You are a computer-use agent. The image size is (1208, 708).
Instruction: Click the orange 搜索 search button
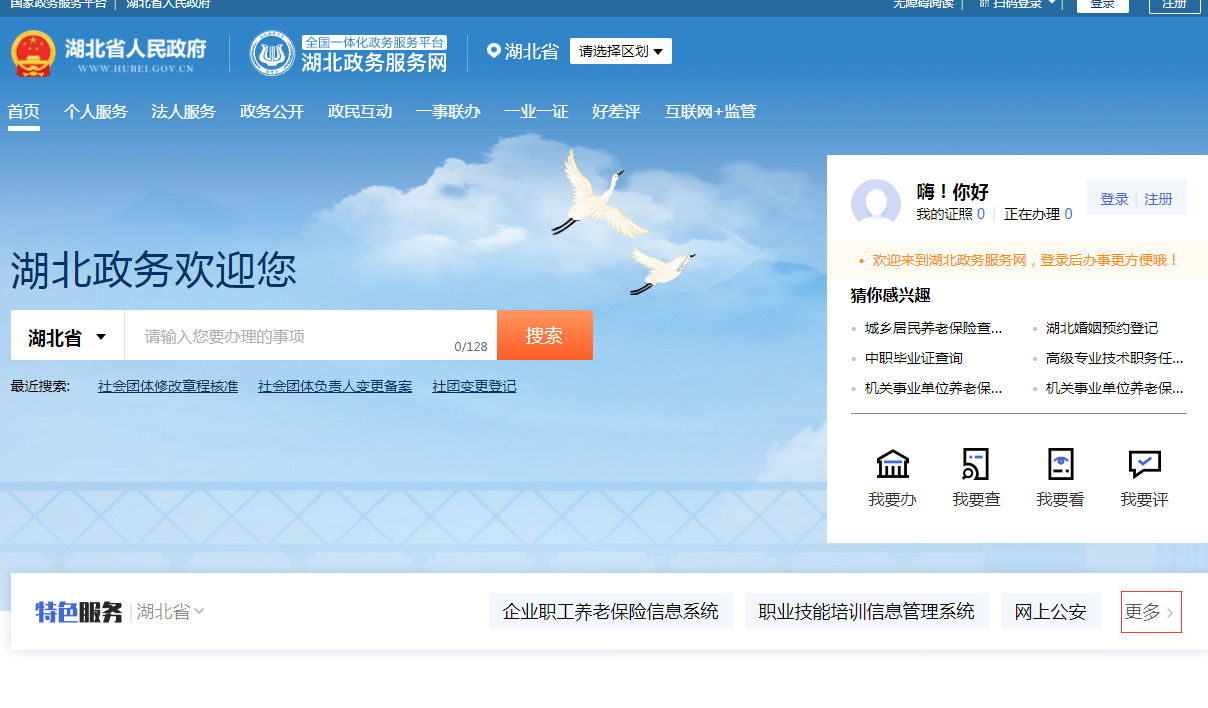tap(545, 336)
